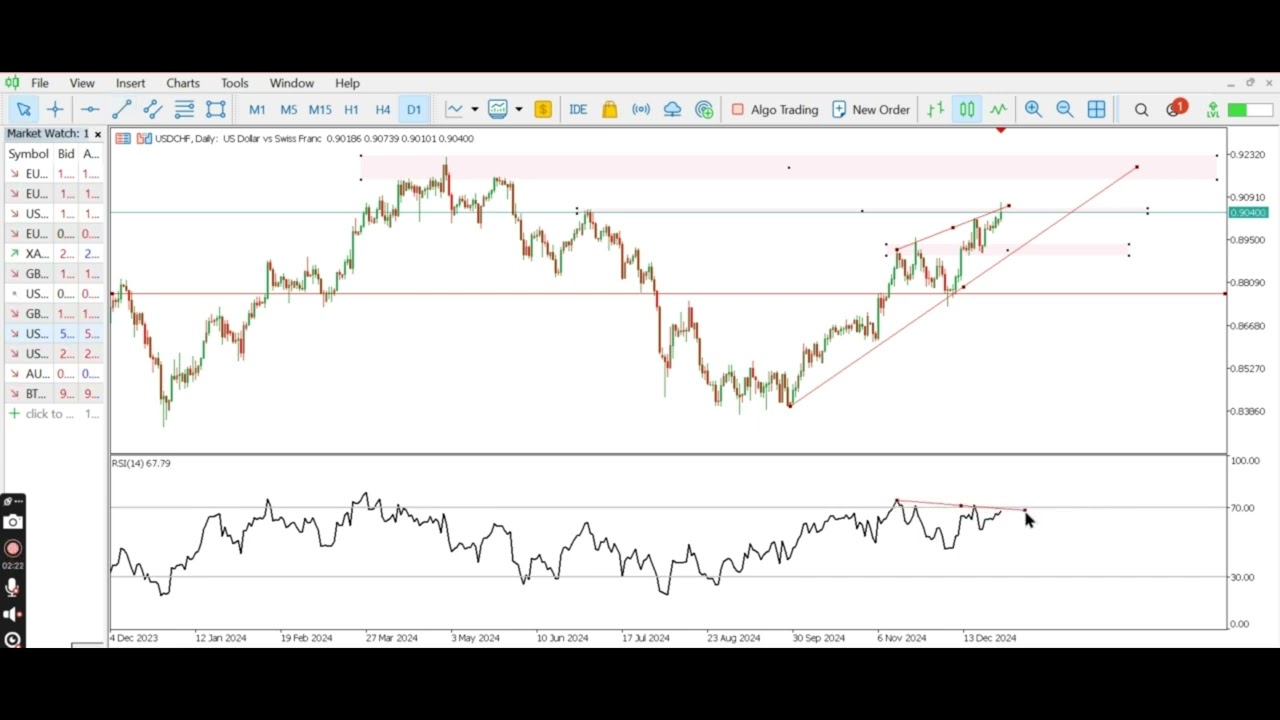Image resolution: width=1280 pixels, height=720 pixels.
Task: Click the MetaTrader application logo icon
Action: click(11, 83)
